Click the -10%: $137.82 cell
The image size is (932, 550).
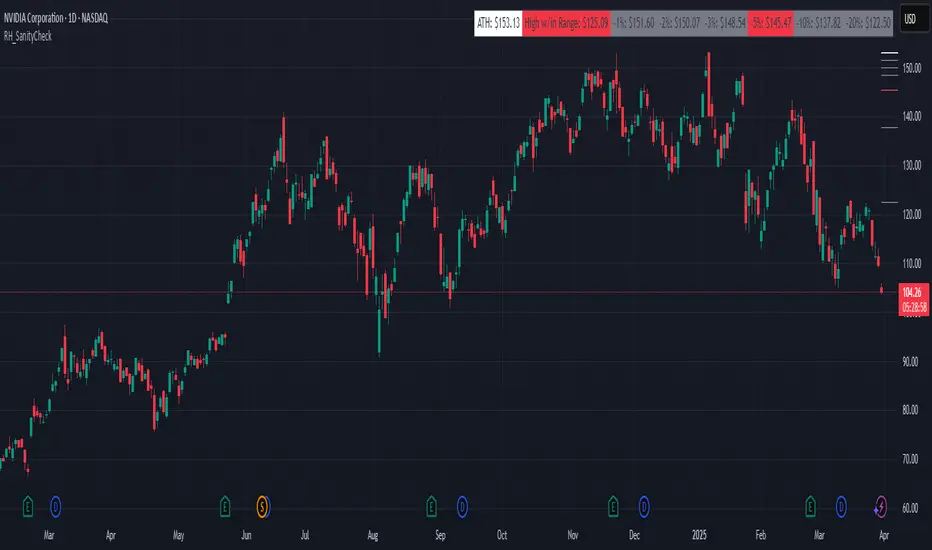[x=818, y=23]
